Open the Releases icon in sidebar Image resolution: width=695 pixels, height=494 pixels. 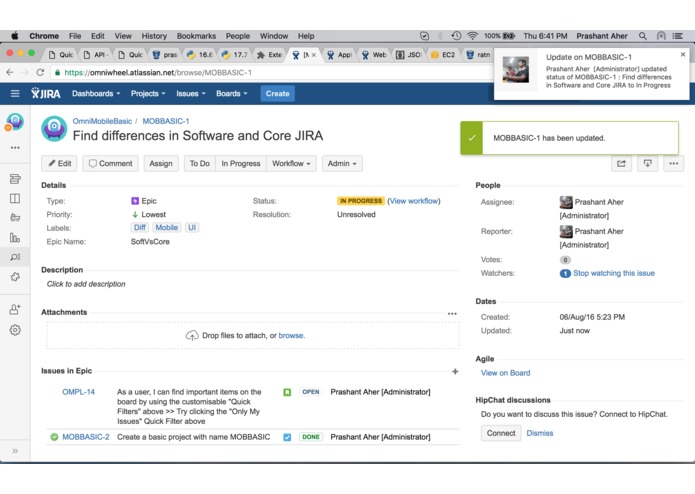click(x=15, y=218)
